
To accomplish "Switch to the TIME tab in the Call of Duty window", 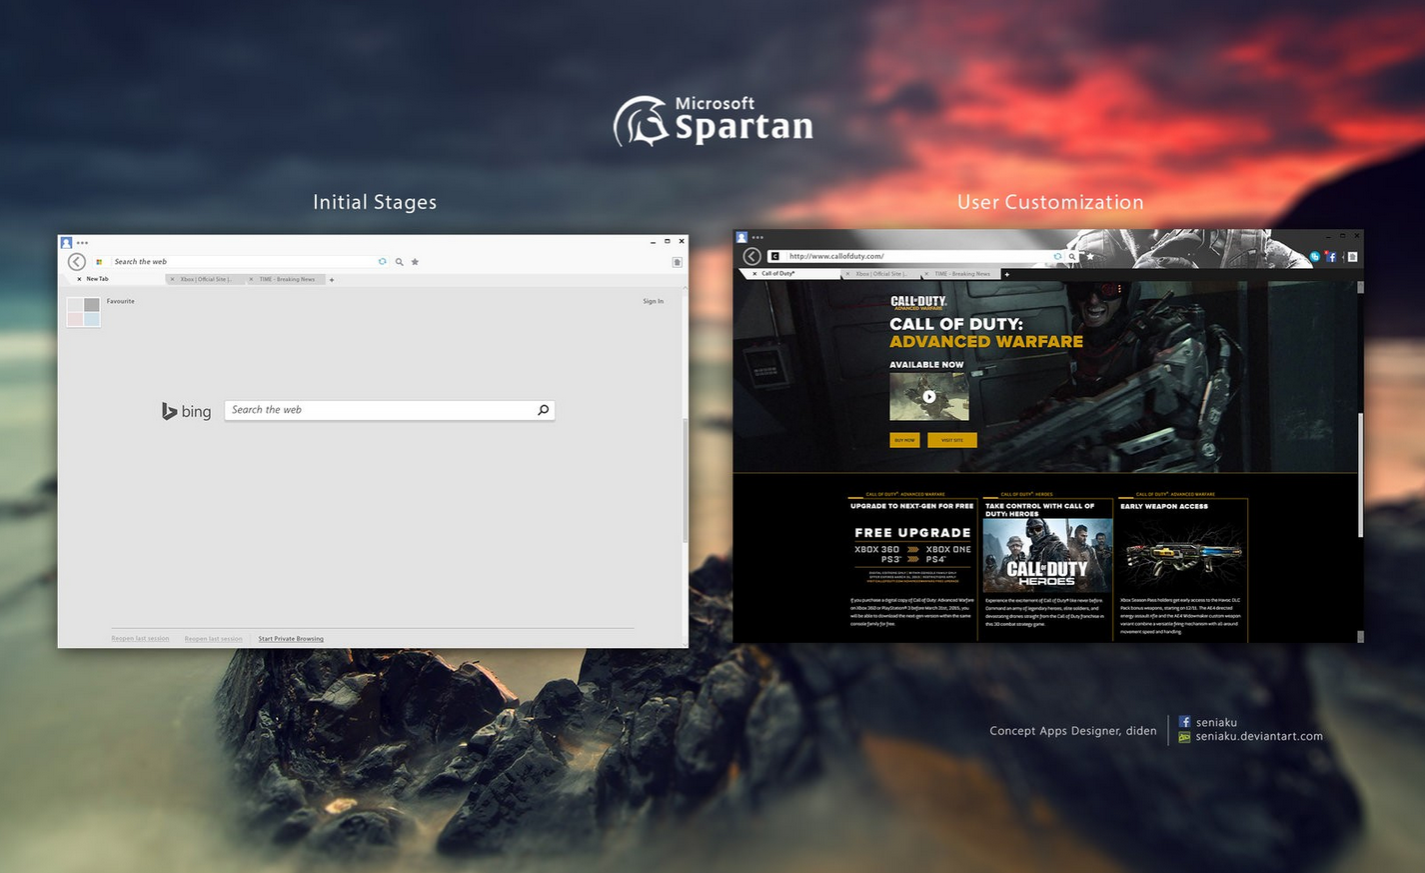I will (x=962, y=273).
